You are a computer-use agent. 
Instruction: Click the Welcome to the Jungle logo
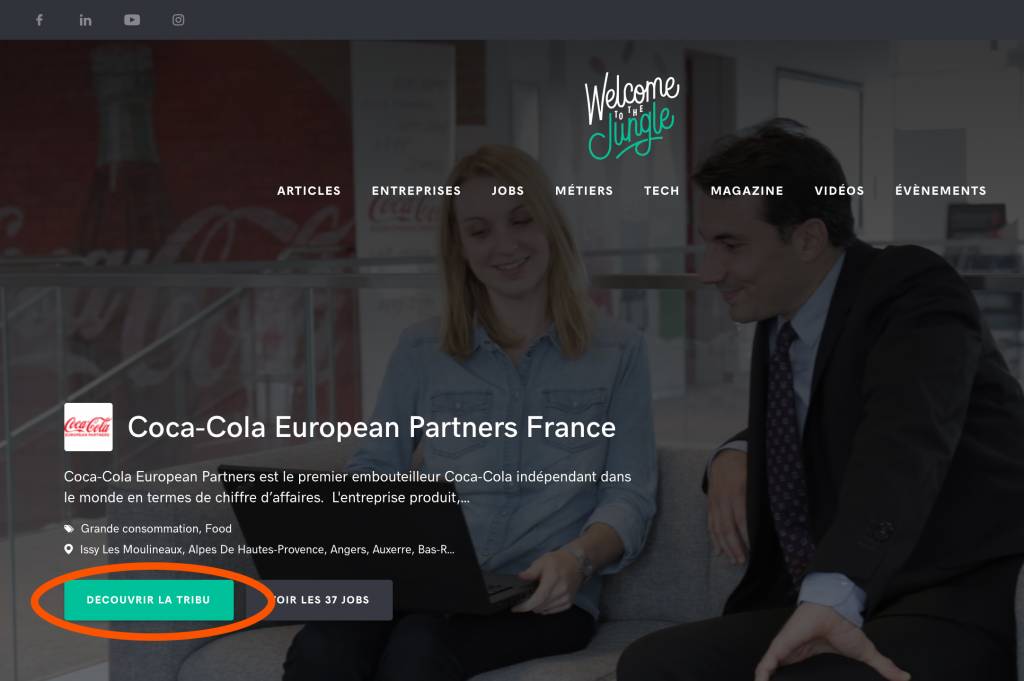[x=632, y=116]
